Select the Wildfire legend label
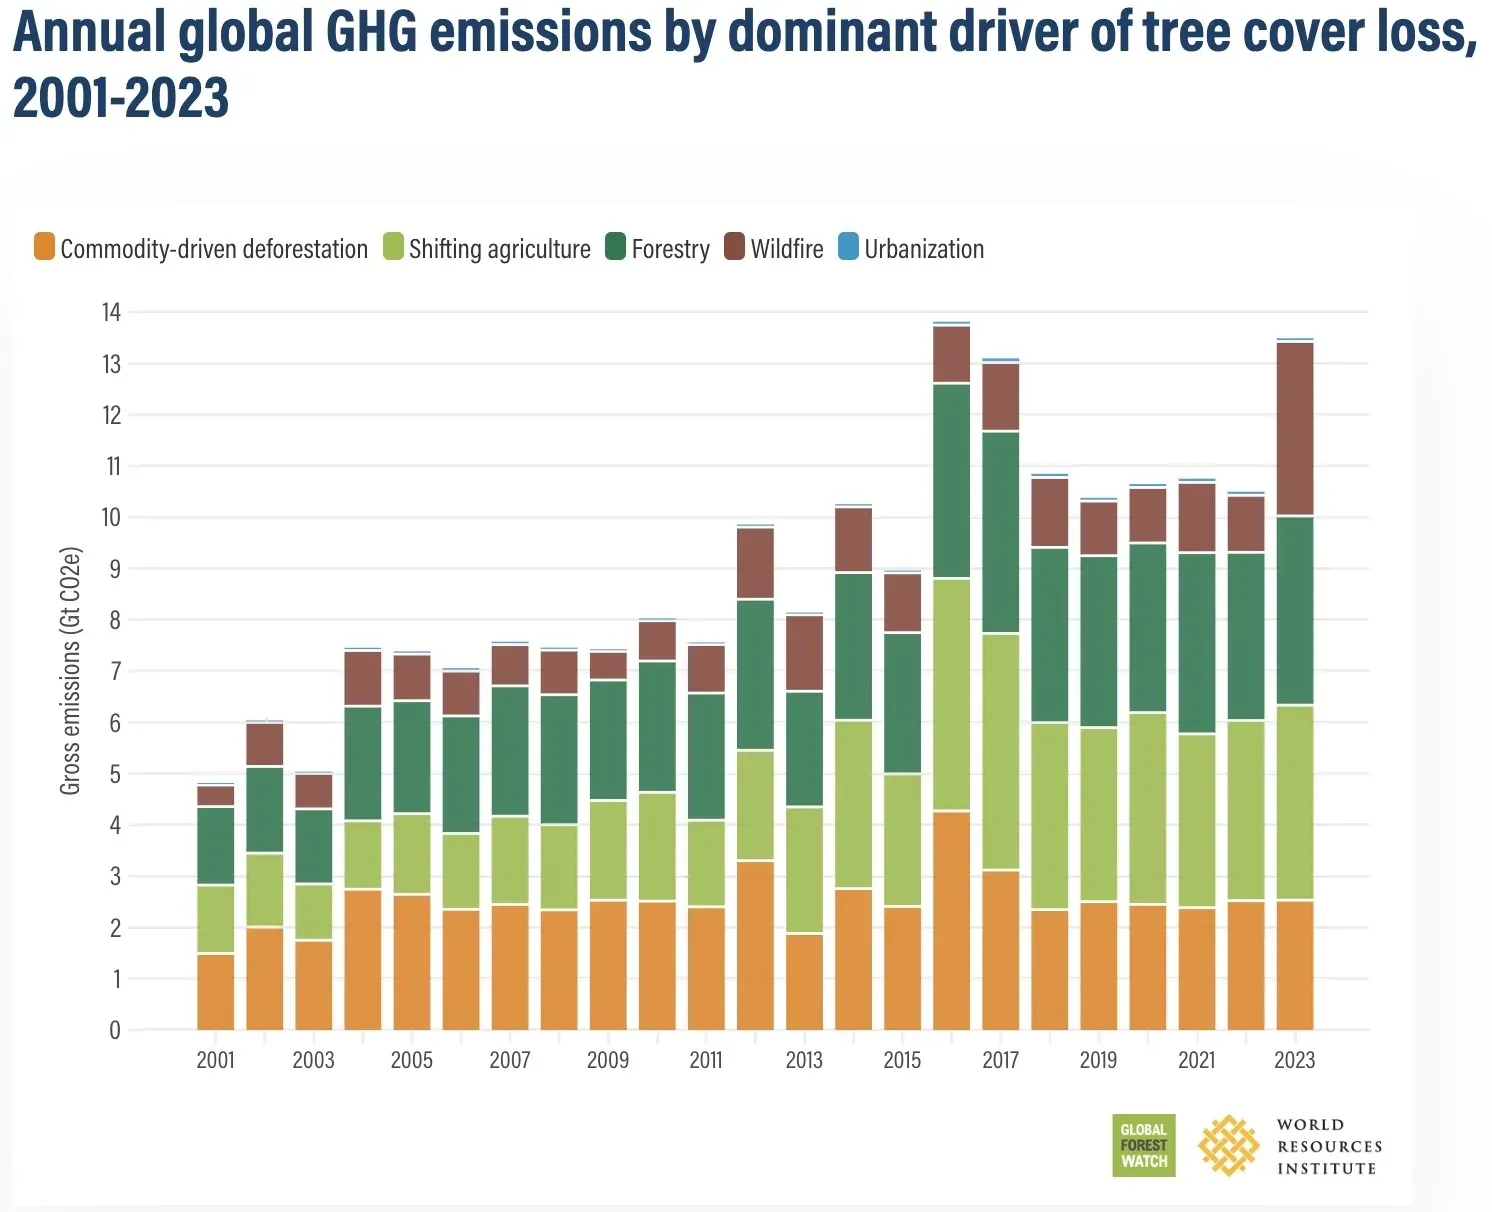Screen dimensions: 1492x1212 pyautogui.click(x=787, y=249)
